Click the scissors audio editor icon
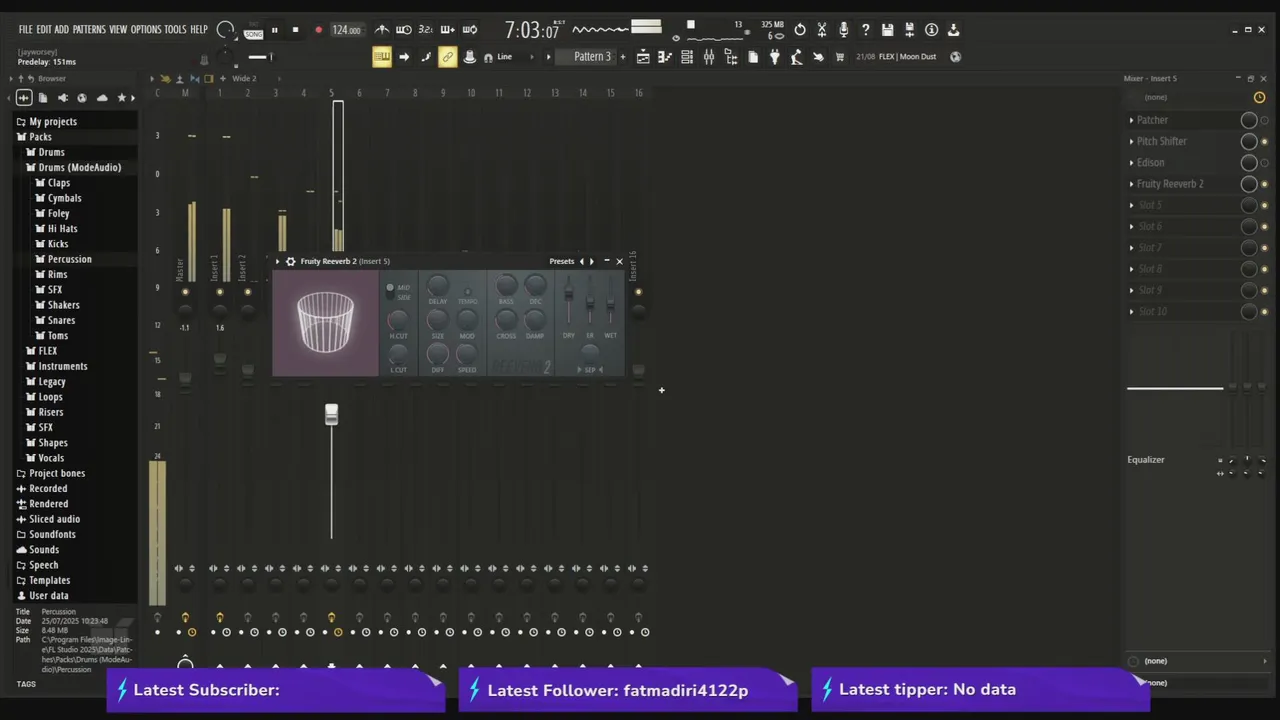This screenshot has width=1280, height=720. point(822,30)
